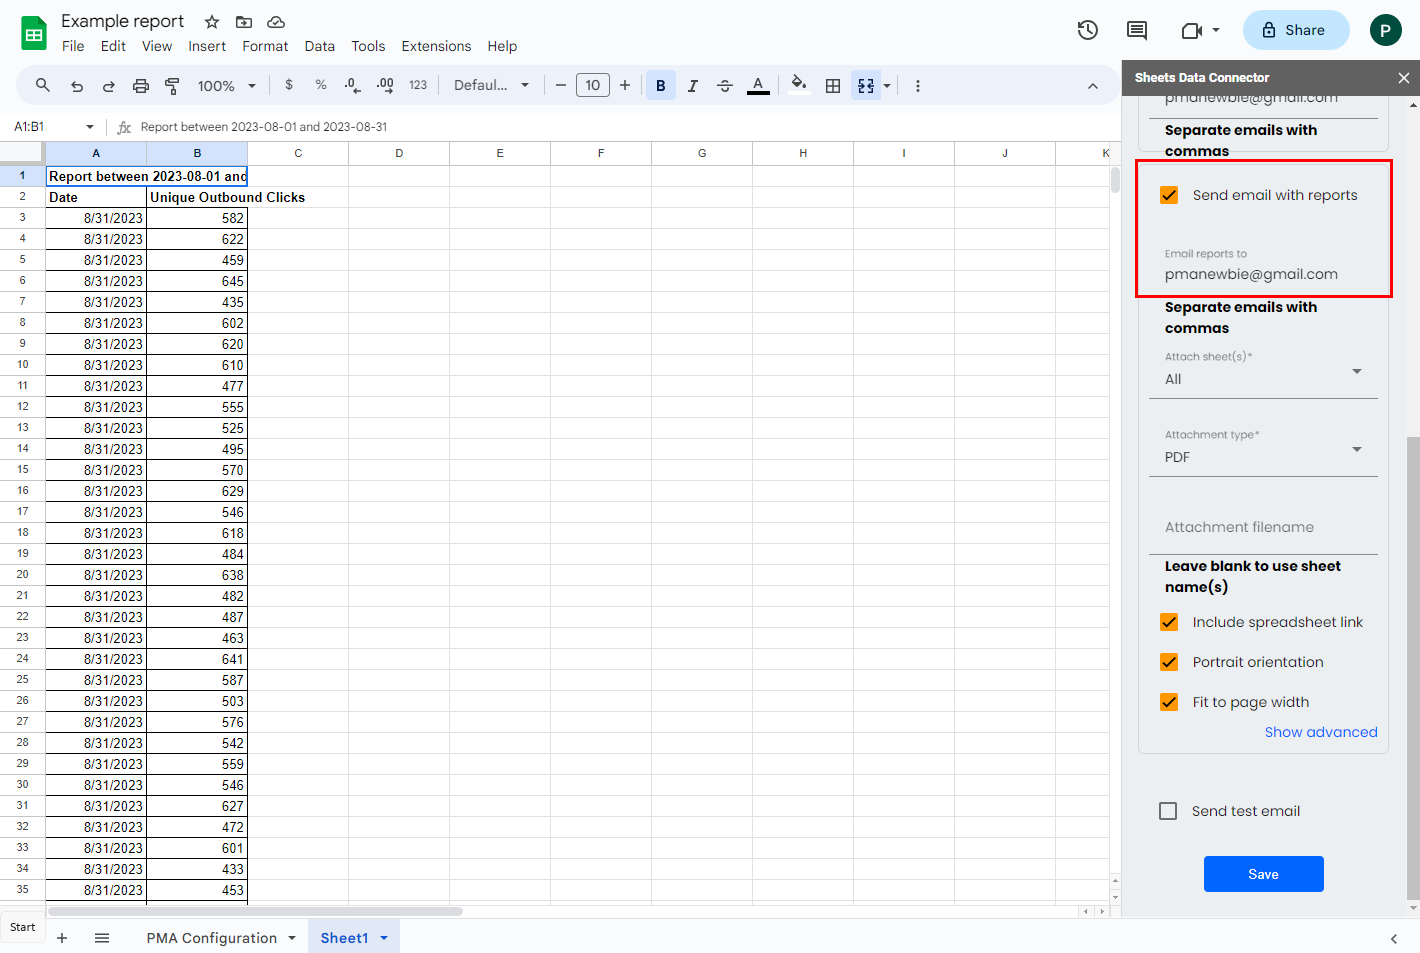
Task: Uncheck Send email with reports
Action: tap(1168, 195)
